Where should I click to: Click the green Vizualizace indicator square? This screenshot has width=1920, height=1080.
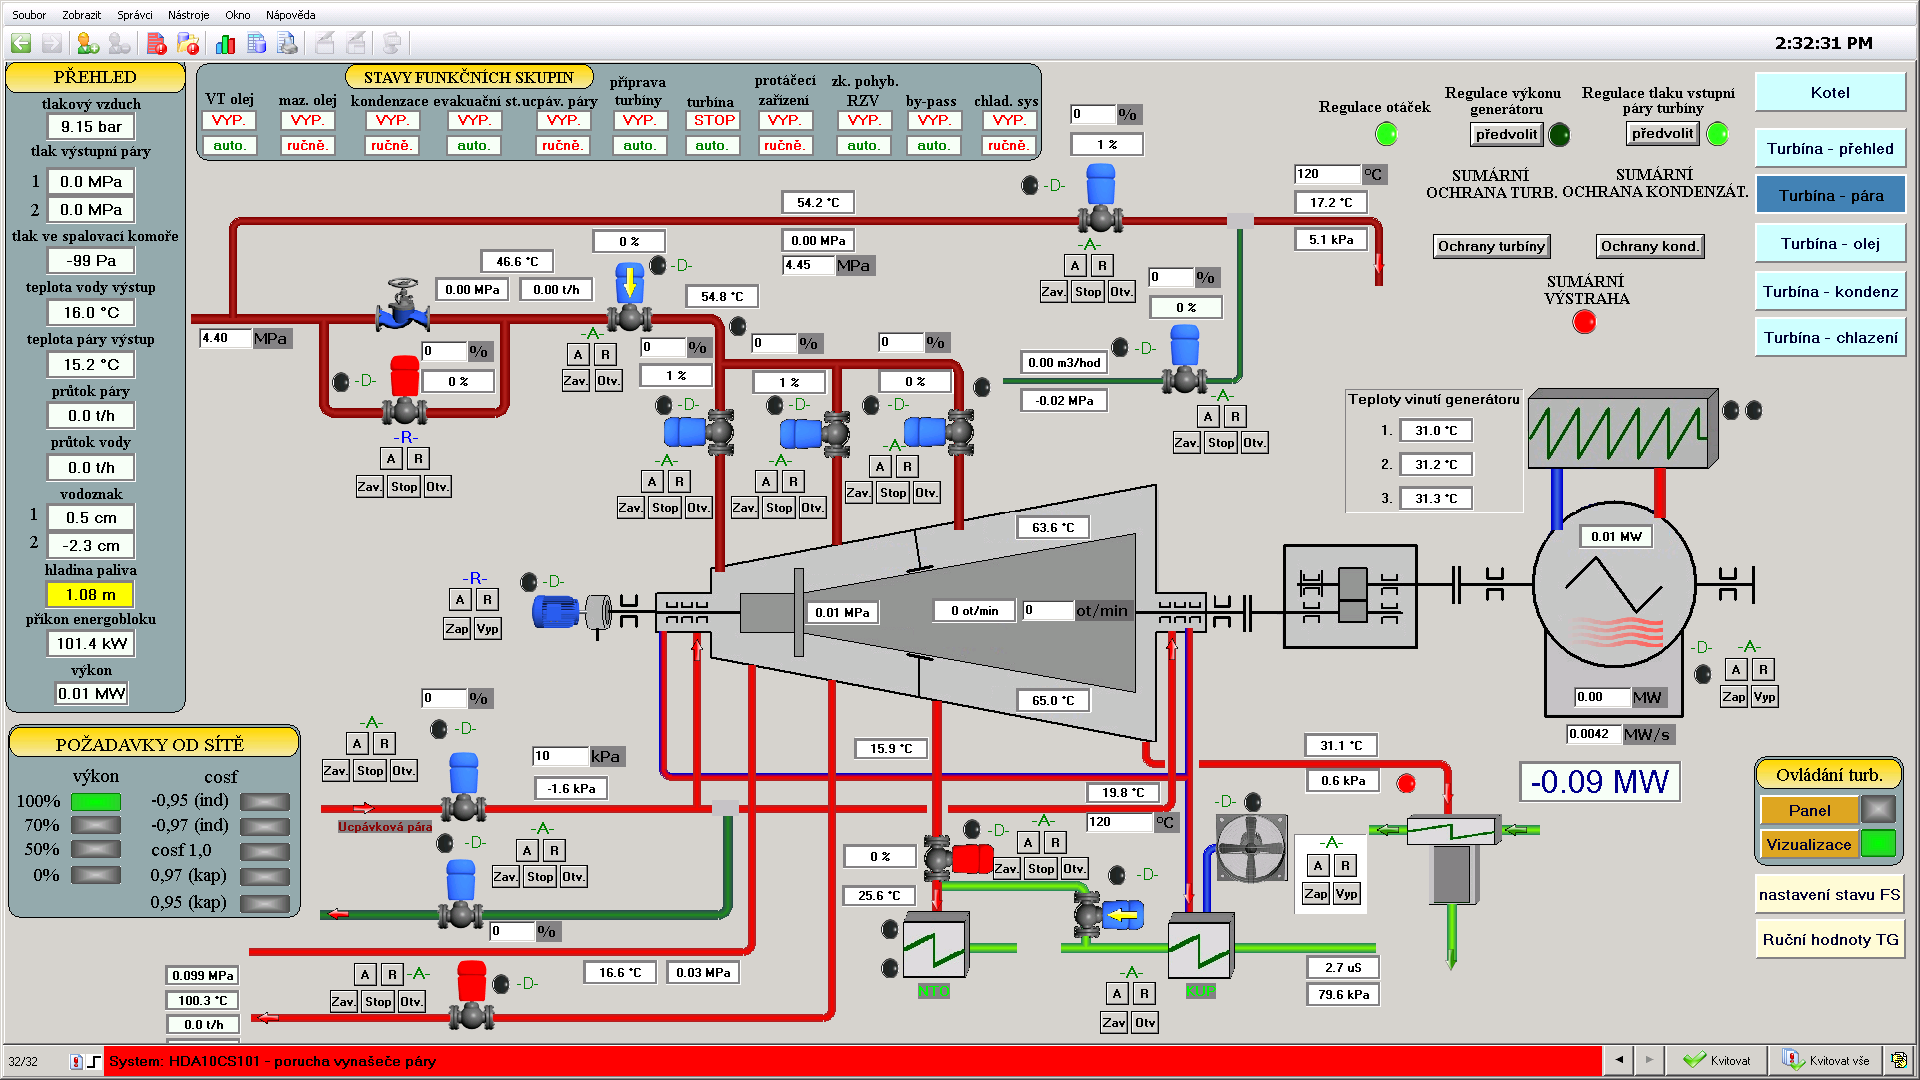pos(1877,844)
